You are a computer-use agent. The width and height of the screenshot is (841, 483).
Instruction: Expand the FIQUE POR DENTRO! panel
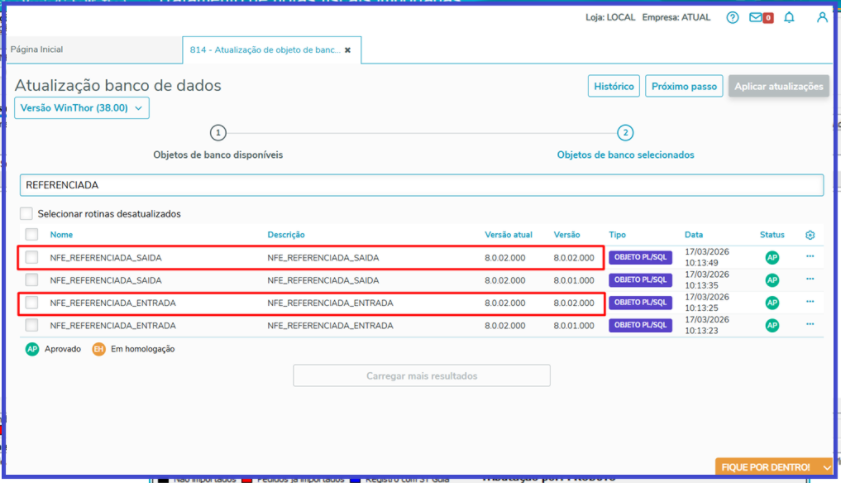pos(775,467)
